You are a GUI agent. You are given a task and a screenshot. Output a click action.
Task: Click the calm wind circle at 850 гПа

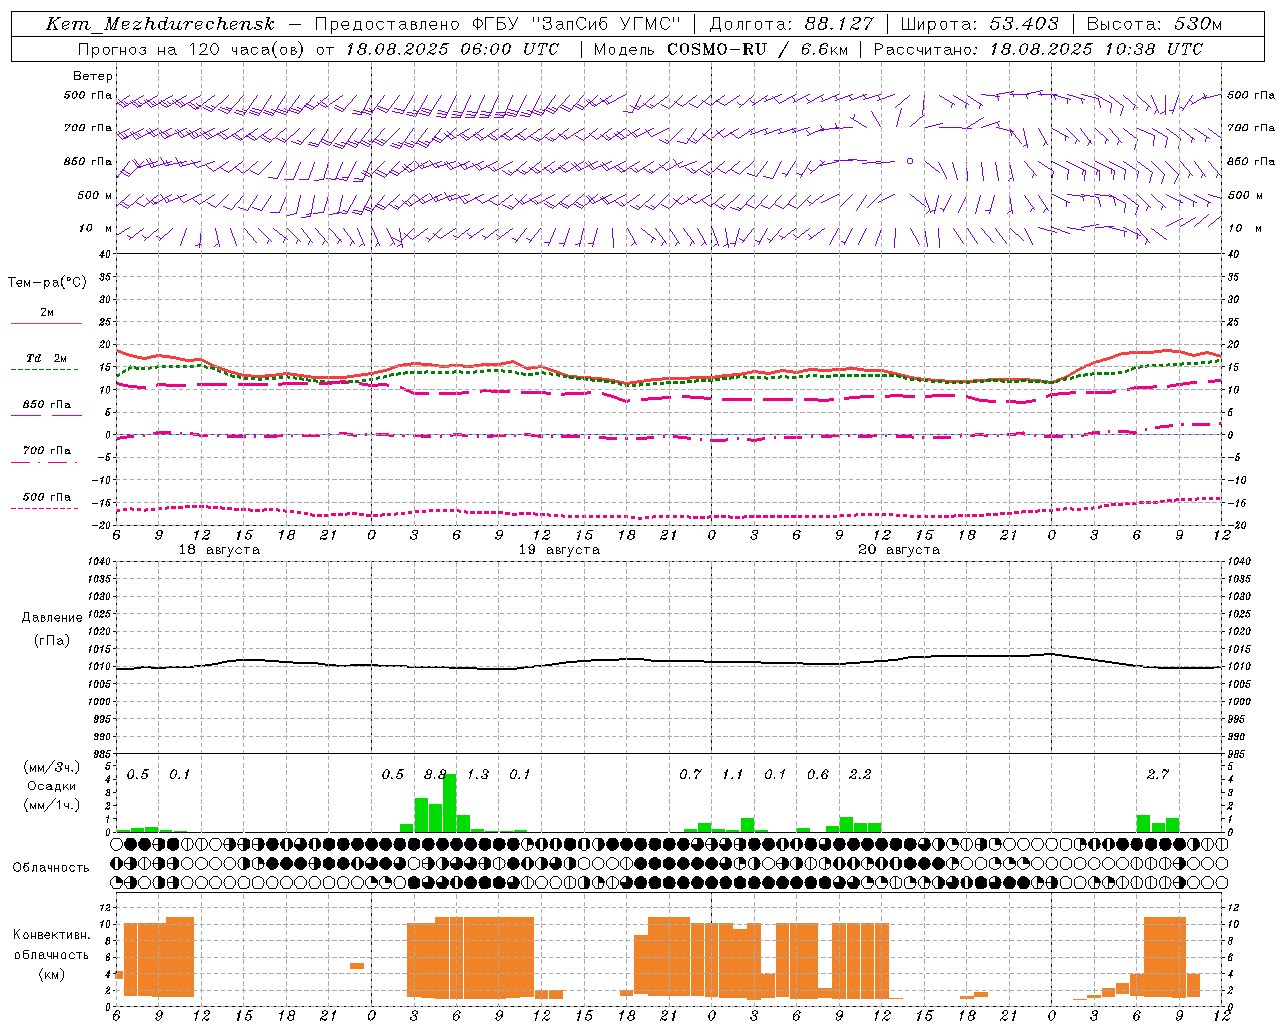tap(909, 160)
